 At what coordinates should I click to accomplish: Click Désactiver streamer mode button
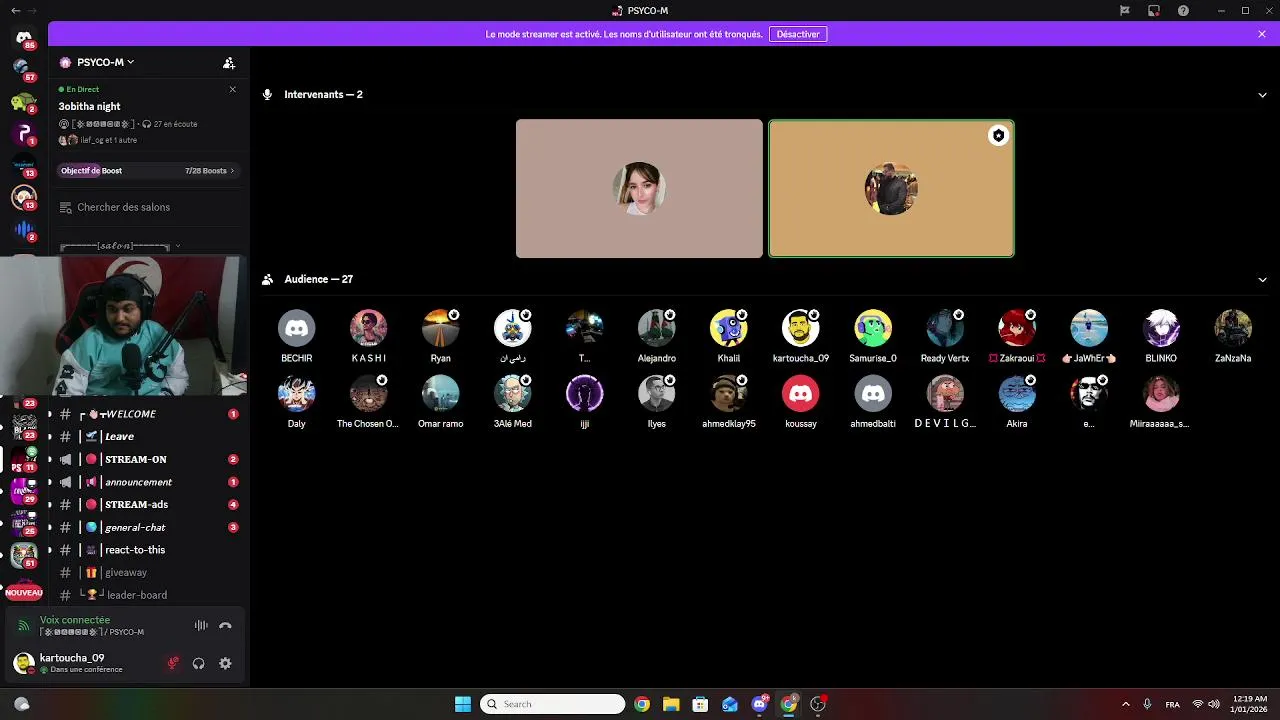point(798,34)
